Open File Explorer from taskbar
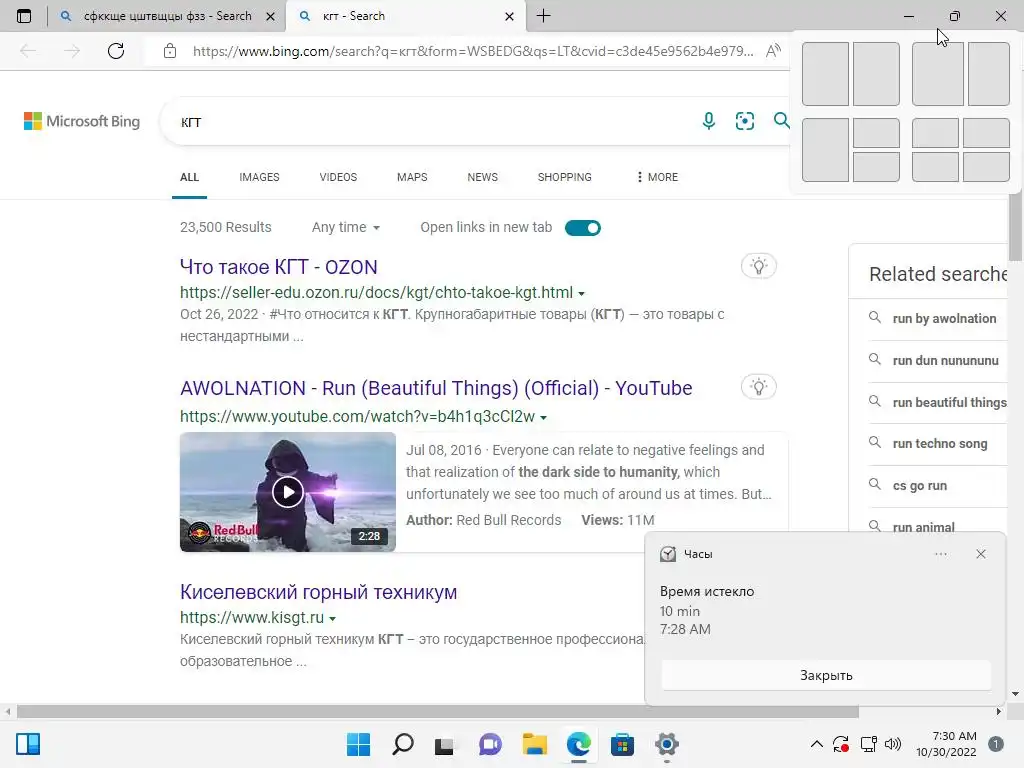1024x768 pixels. (x=534, y=744)
